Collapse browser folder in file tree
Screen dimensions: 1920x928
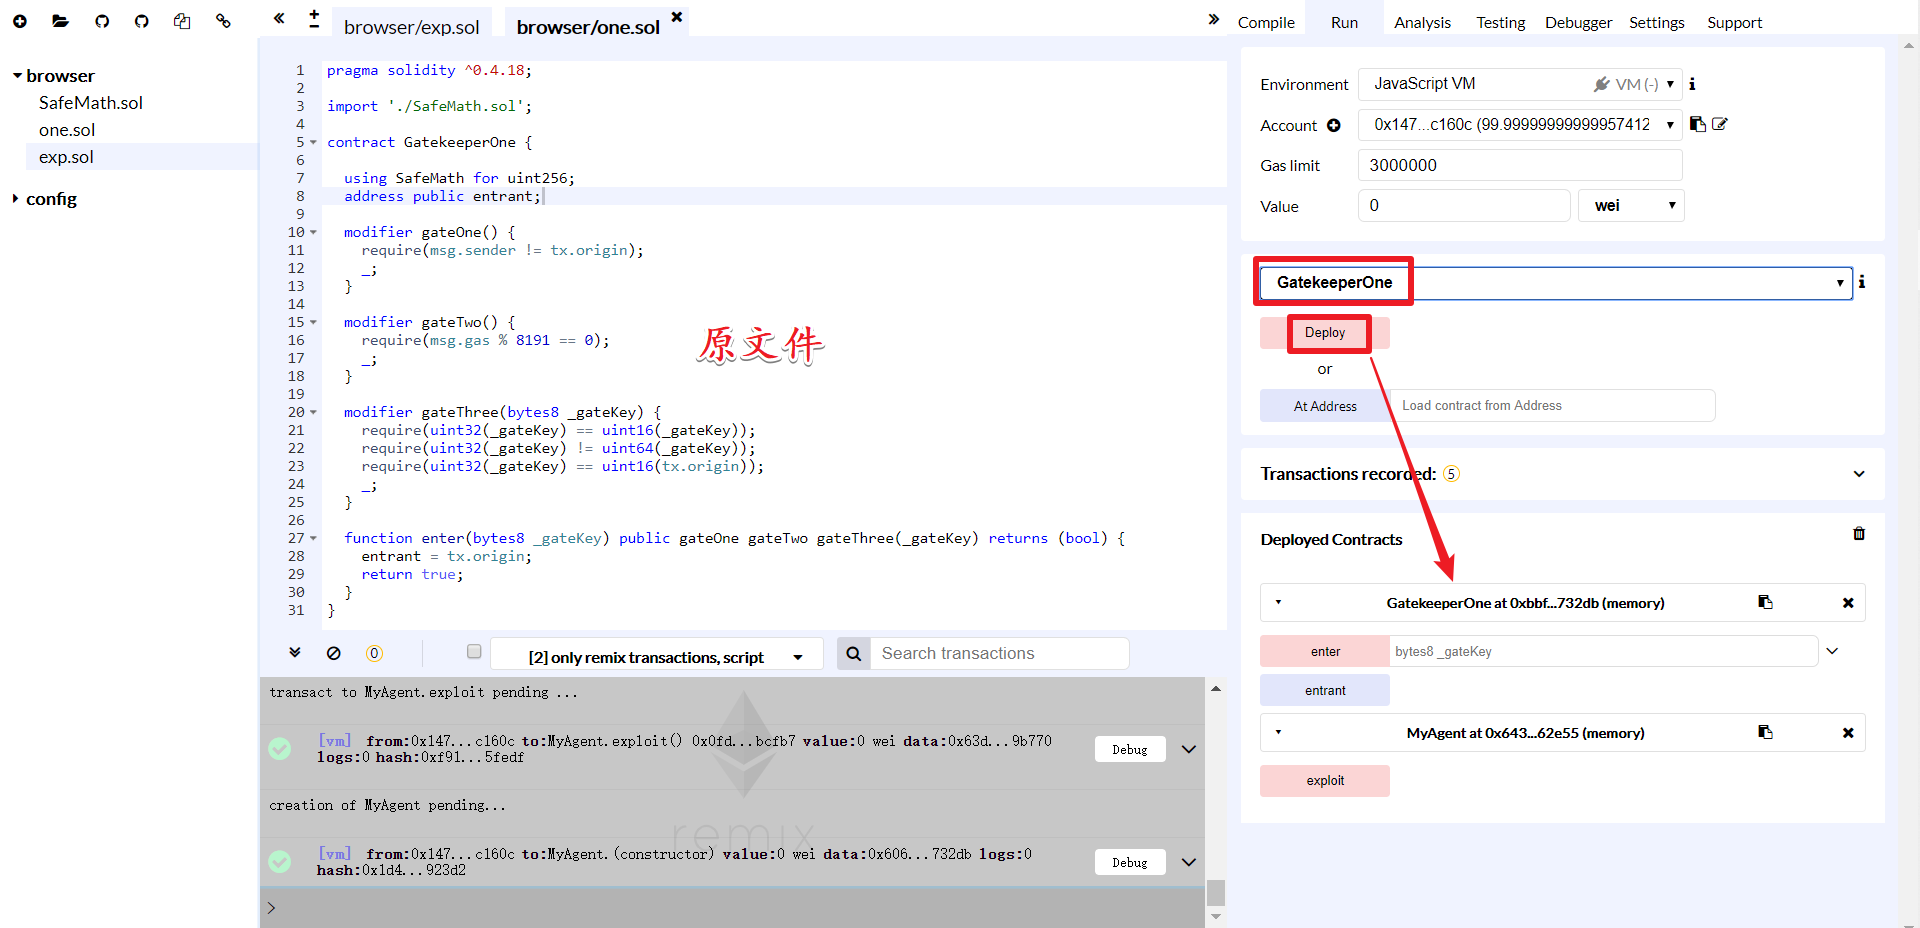pyautogui.click(x=17, y=76)
